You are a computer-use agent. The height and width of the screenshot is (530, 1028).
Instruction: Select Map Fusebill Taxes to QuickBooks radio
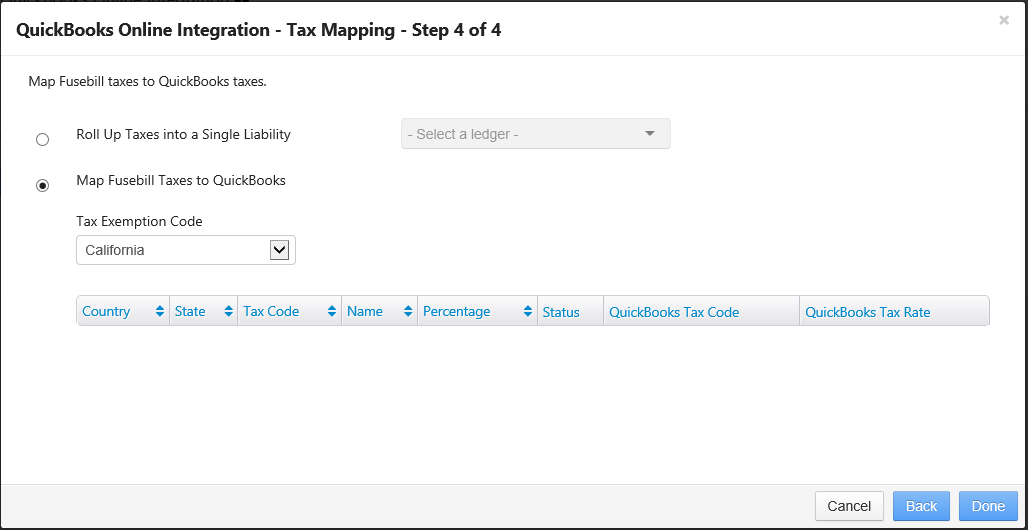[43, 186]
